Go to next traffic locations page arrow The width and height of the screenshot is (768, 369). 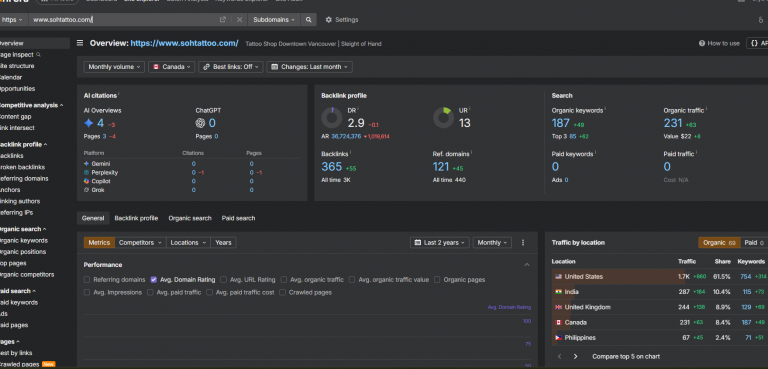(x=576, y=356)
